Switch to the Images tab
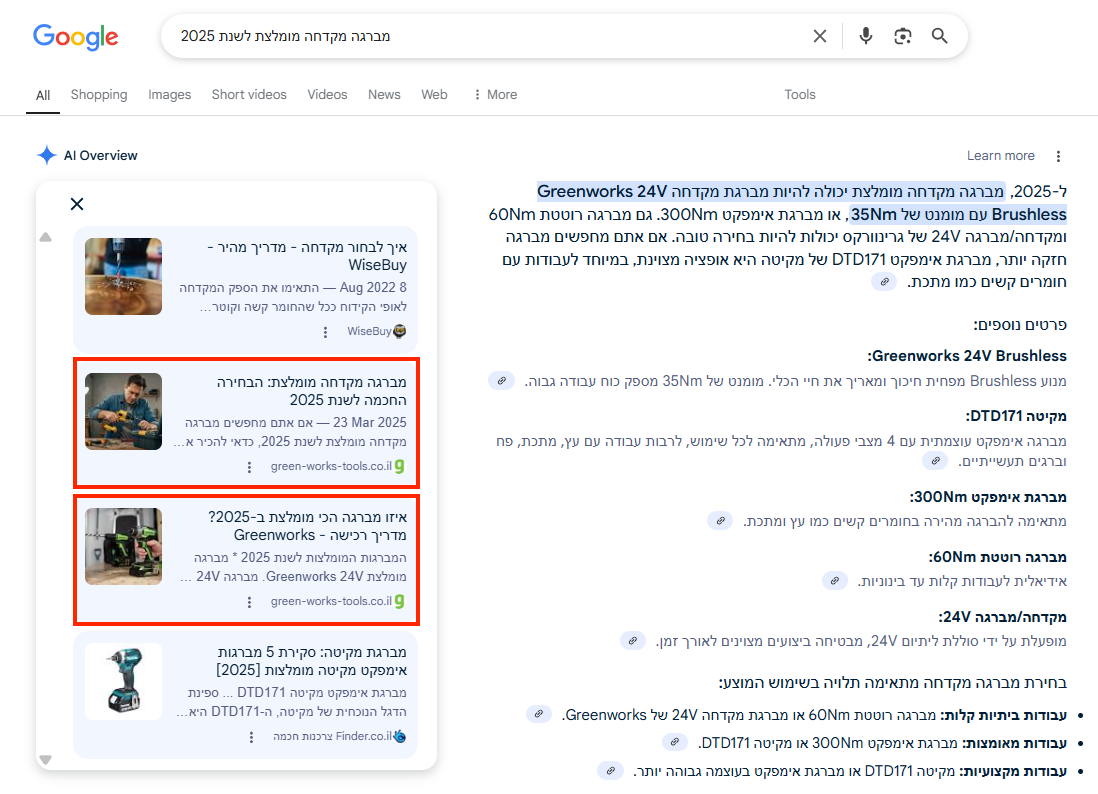 tap(169, 95)
